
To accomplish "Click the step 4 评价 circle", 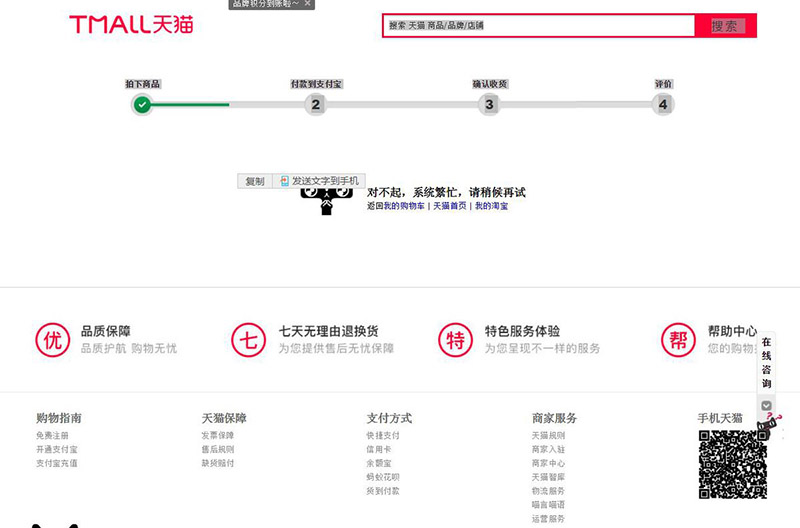I will coord(662,104).
